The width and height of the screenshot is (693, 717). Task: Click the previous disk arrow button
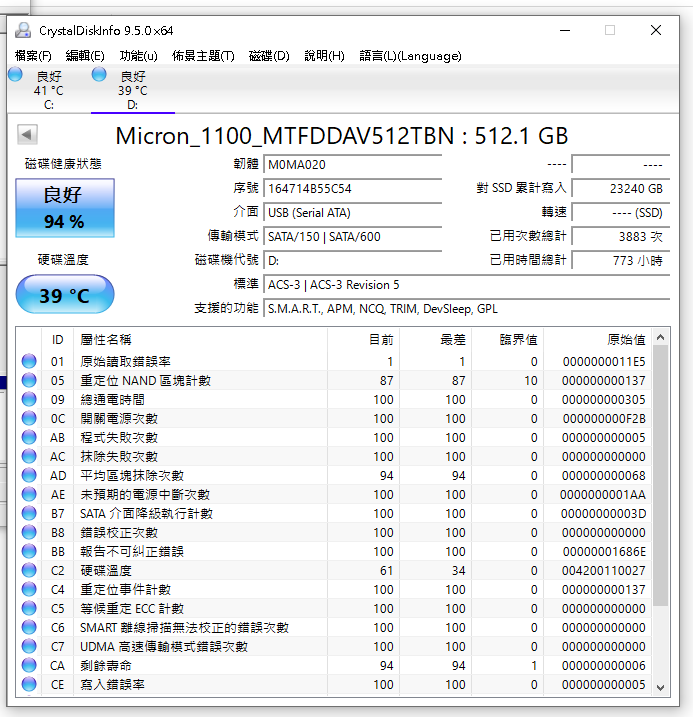pyautogui.click(x=27, y=134)
